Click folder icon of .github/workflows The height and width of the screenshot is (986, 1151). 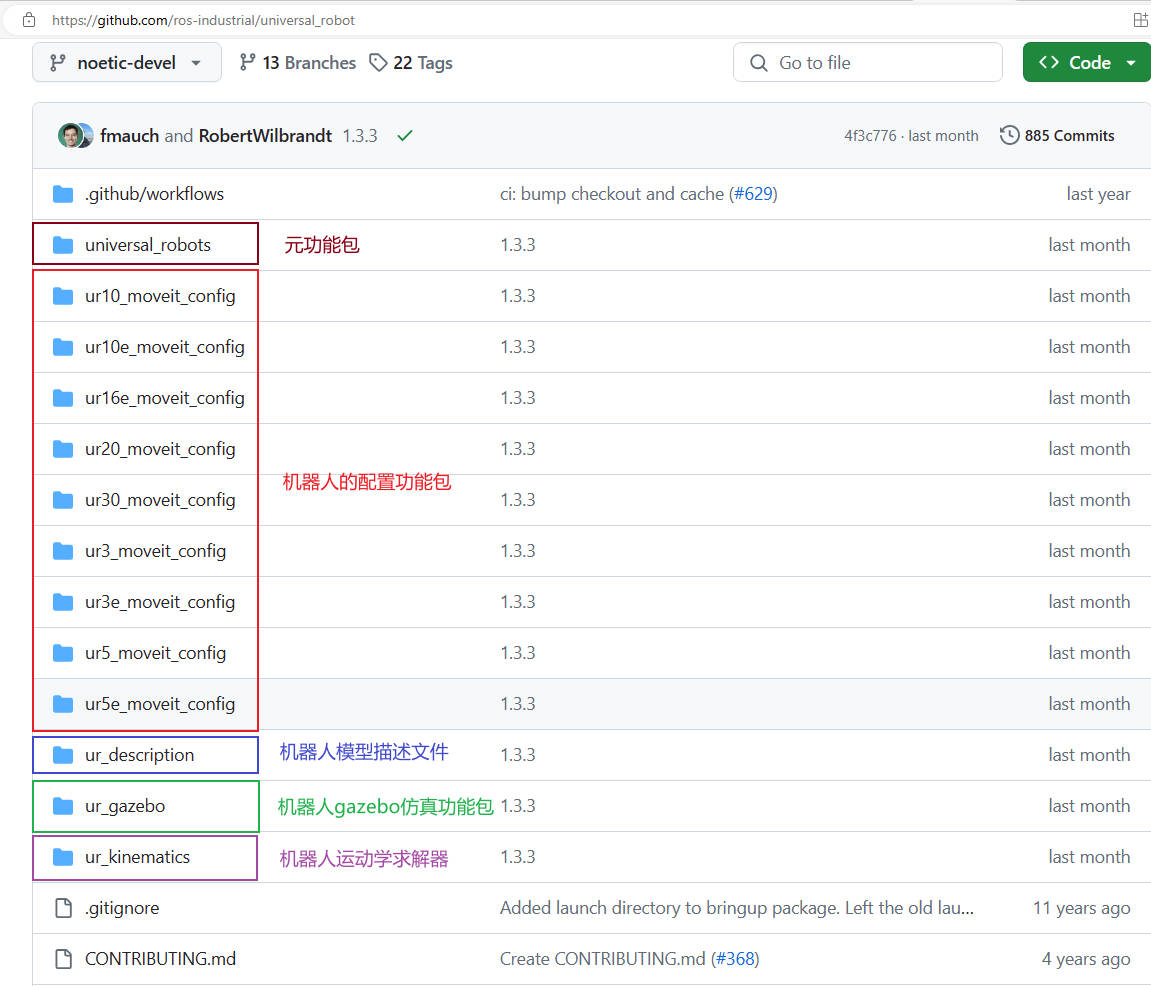tap(63, 194)
